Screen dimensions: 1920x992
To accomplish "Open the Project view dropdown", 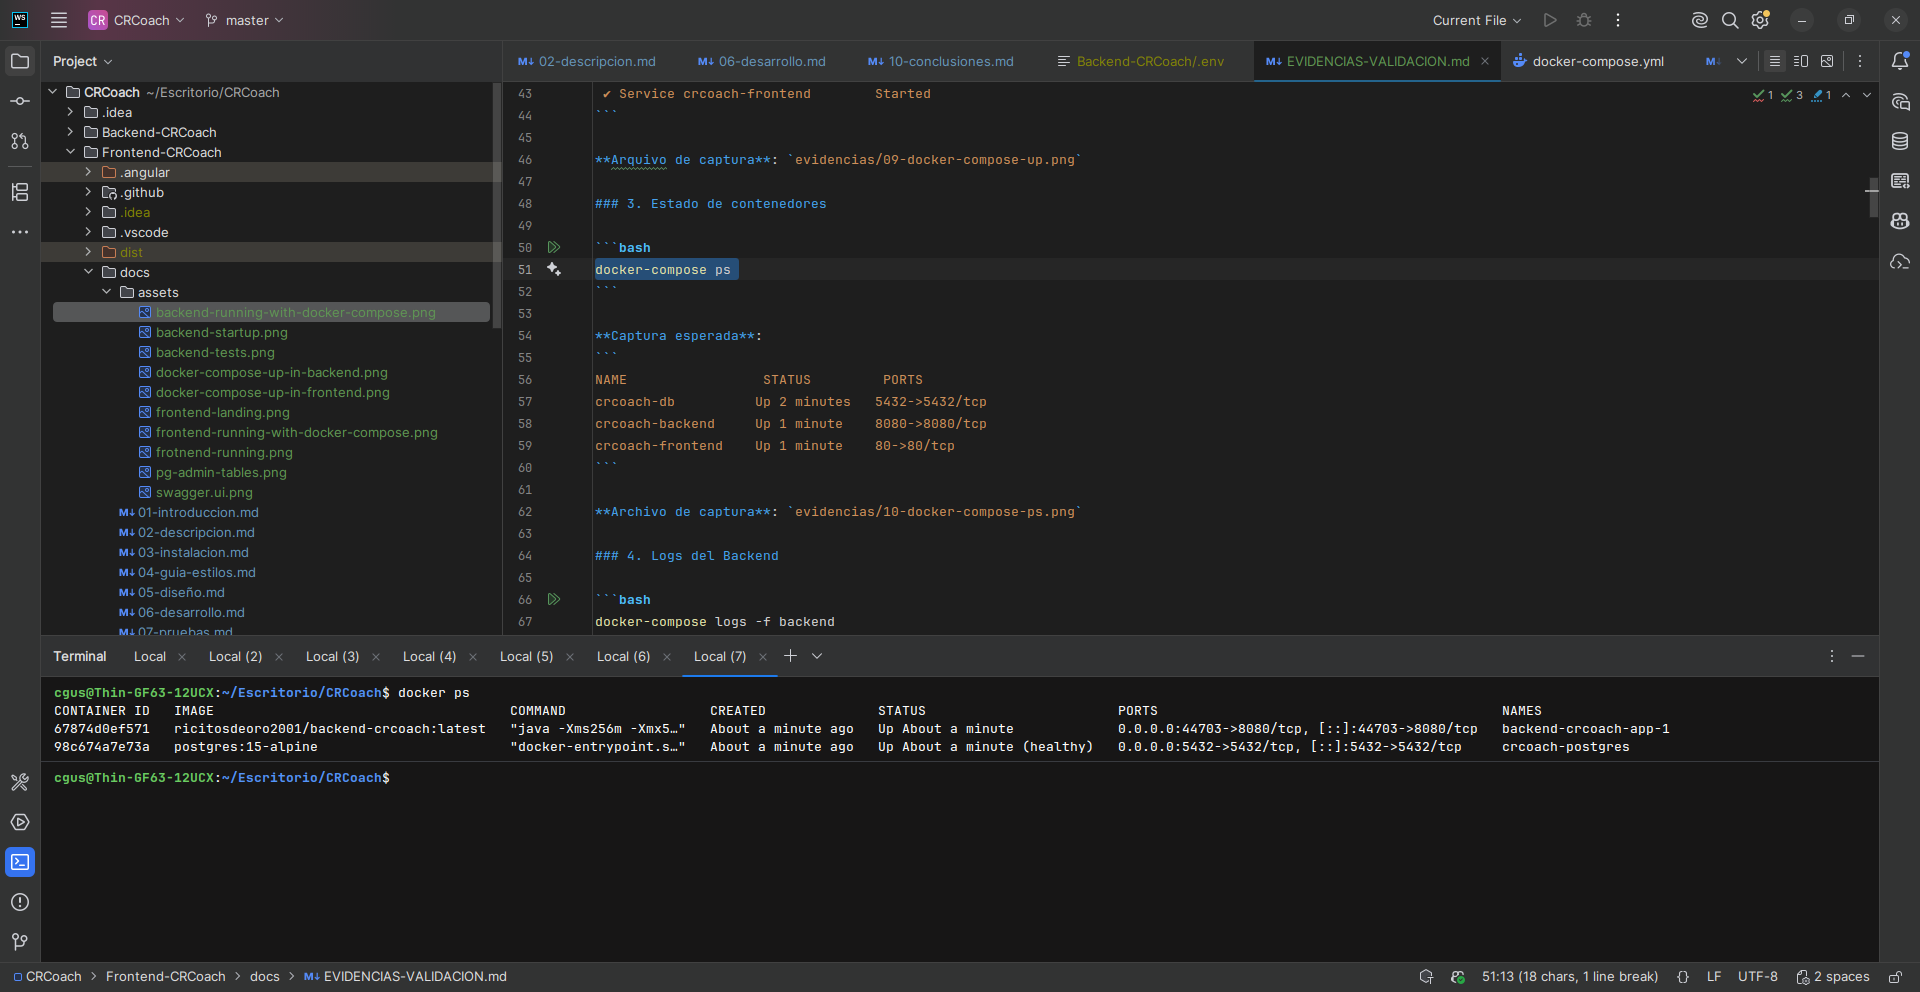I will point(83,61).
